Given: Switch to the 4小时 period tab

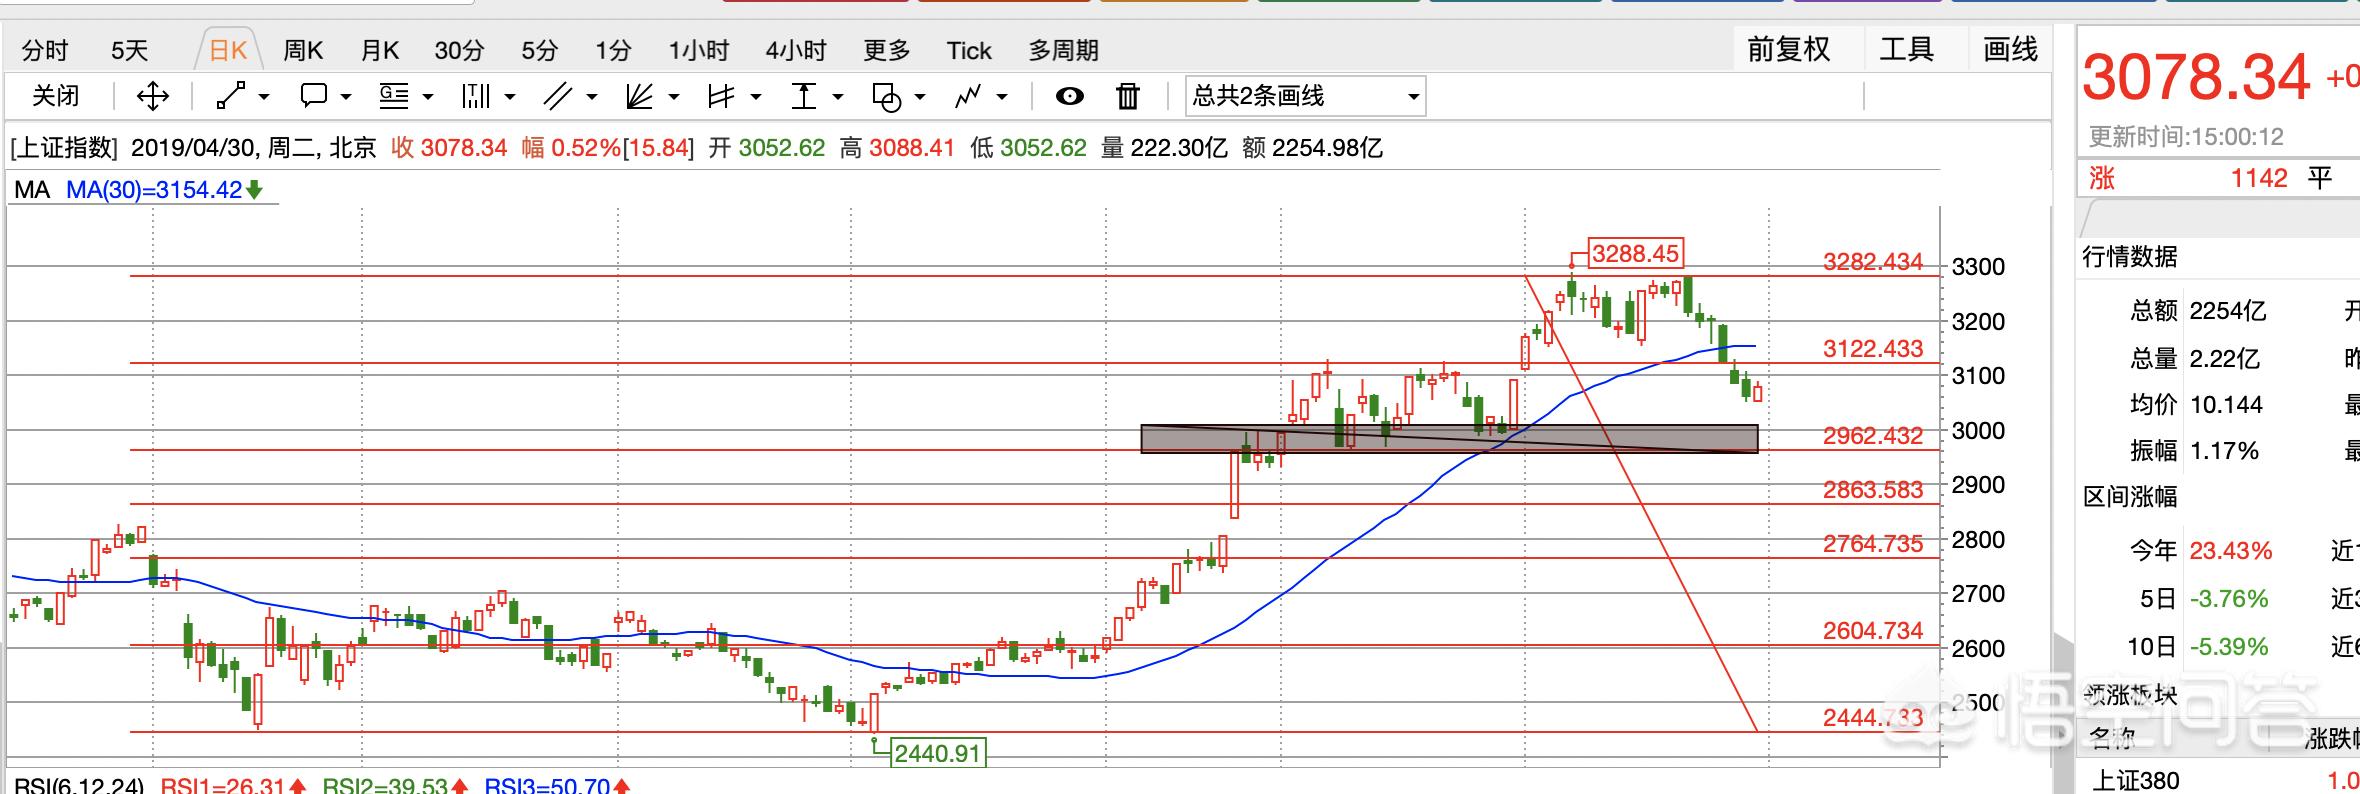Looking at the screenshot, I should pos(796,50).
